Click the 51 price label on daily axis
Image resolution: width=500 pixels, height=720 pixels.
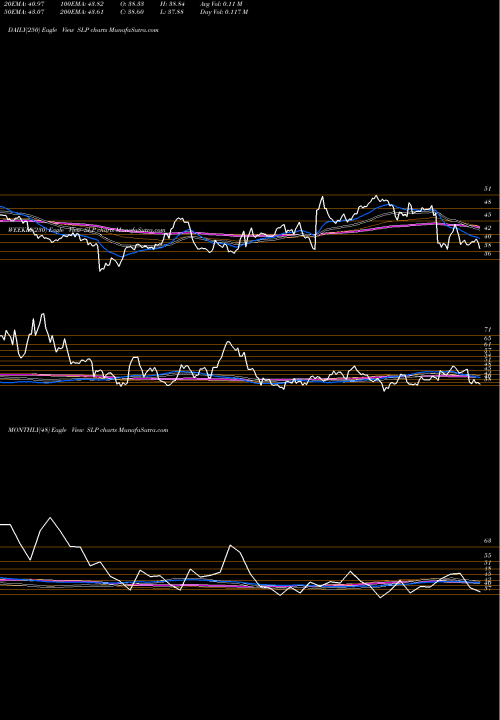click(x=488, y=189)
